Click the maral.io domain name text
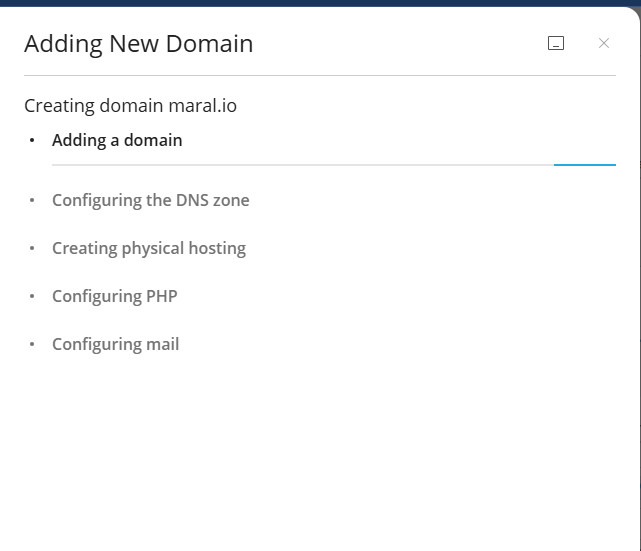Screen dimensions: 641x551 [x=202, y=105]
